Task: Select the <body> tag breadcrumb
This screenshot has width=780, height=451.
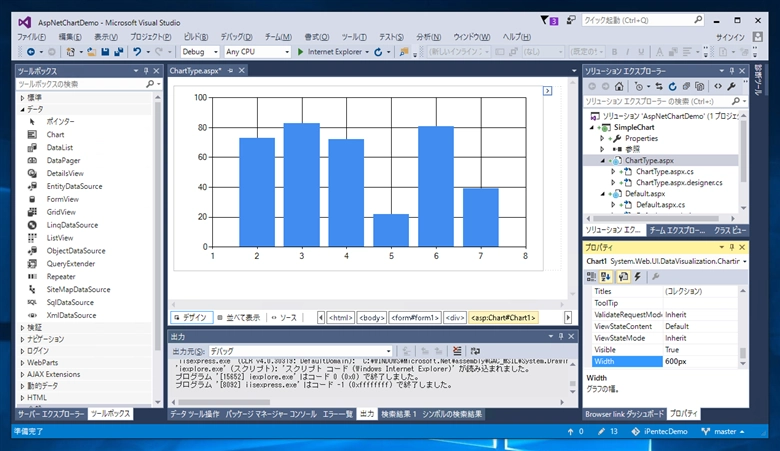Action: pyautogui.click(x=372, y=317)
